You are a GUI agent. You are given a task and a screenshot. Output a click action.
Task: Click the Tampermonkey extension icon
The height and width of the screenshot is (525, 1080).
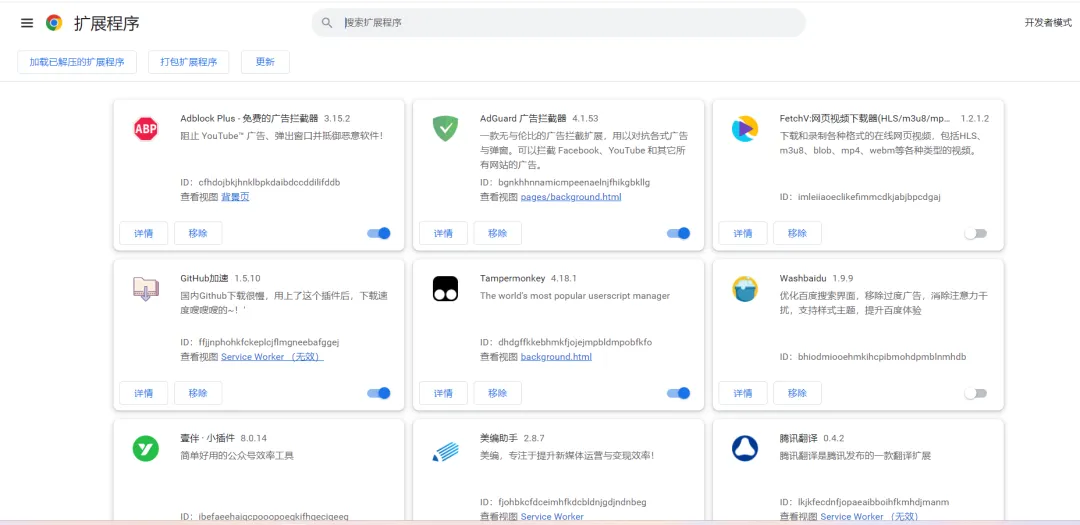(x=445, y=288)
